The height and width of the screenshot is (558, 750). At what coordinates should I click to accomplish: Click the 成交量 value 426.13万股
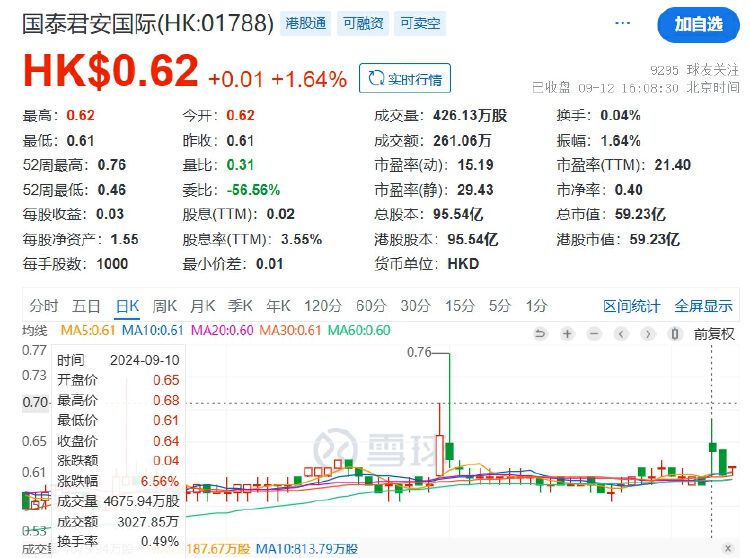pos(470,115)
